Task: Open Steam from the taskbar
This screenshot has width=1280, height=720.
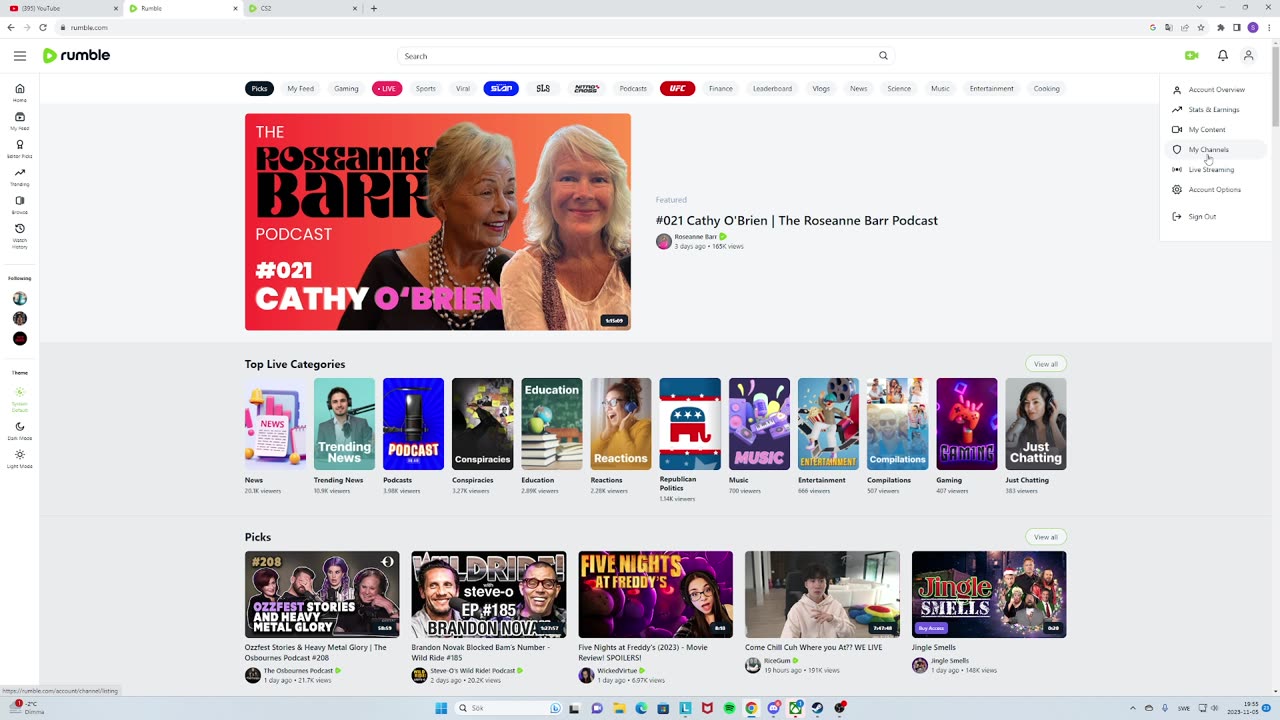Action: point(817,708)
